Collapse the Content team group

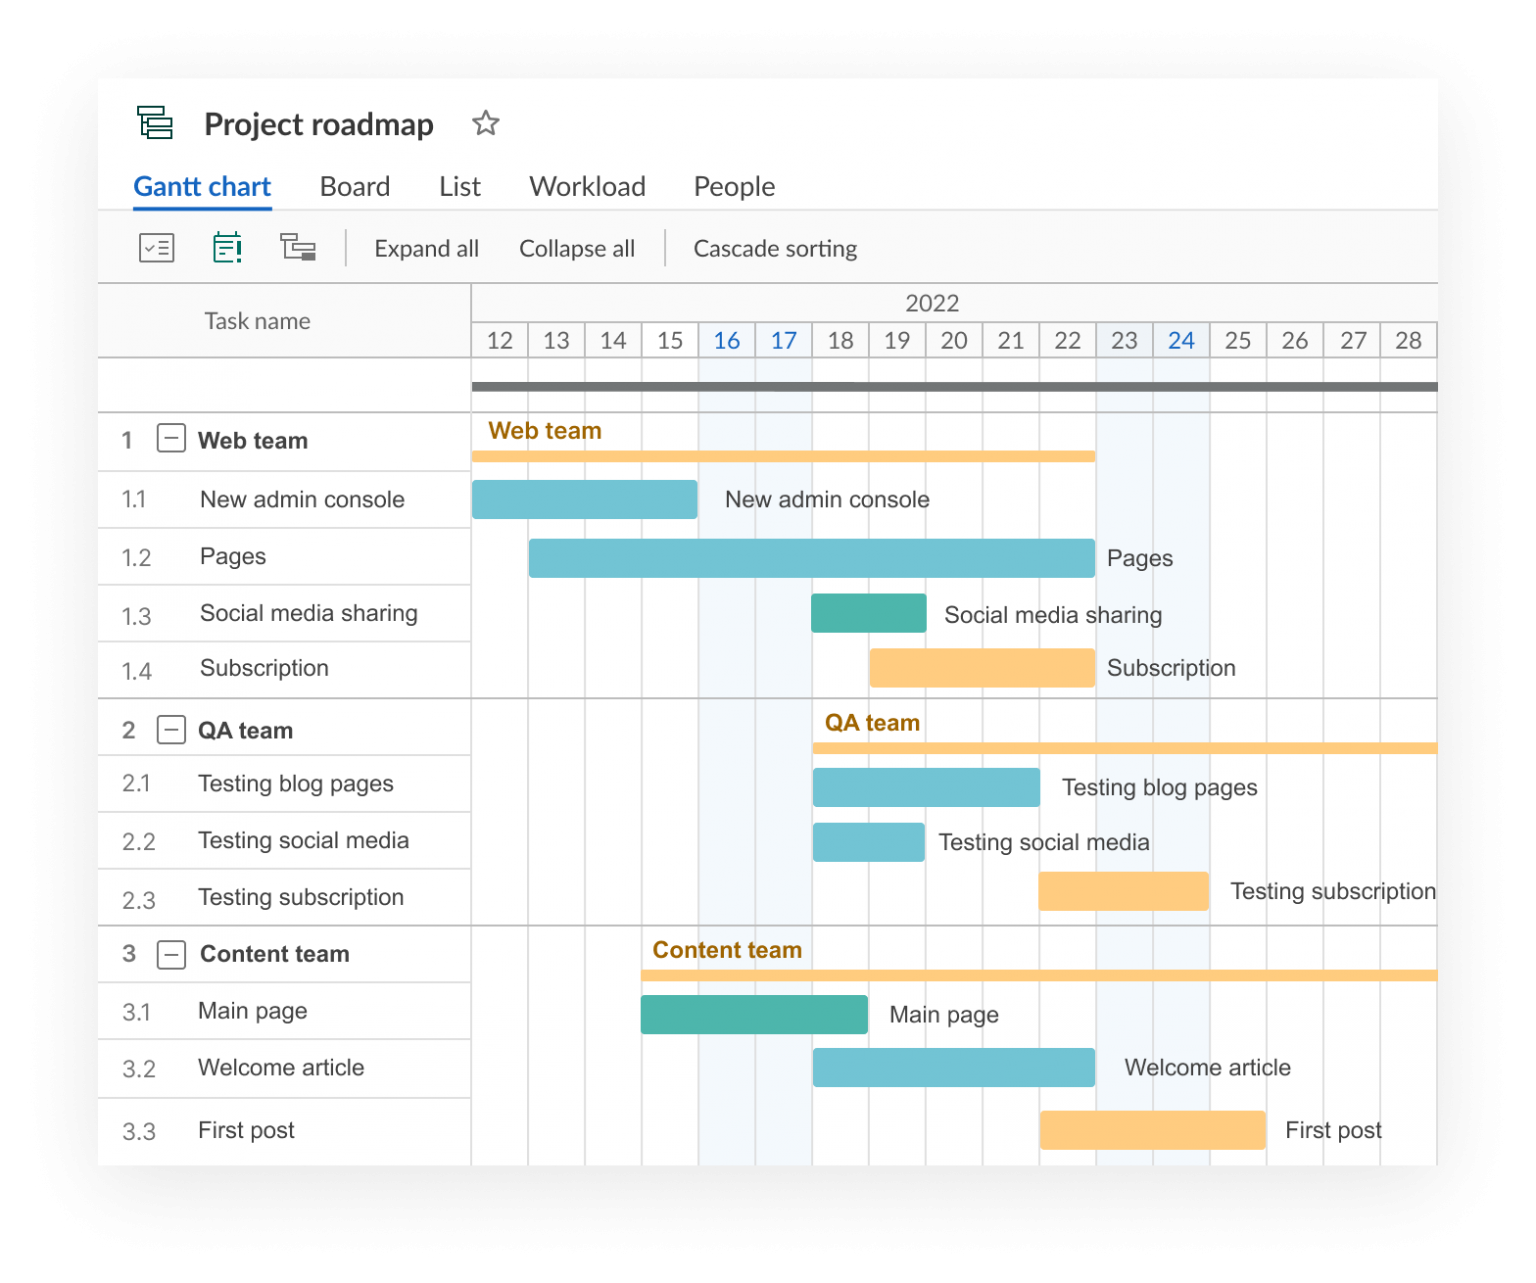click(171, 954)
